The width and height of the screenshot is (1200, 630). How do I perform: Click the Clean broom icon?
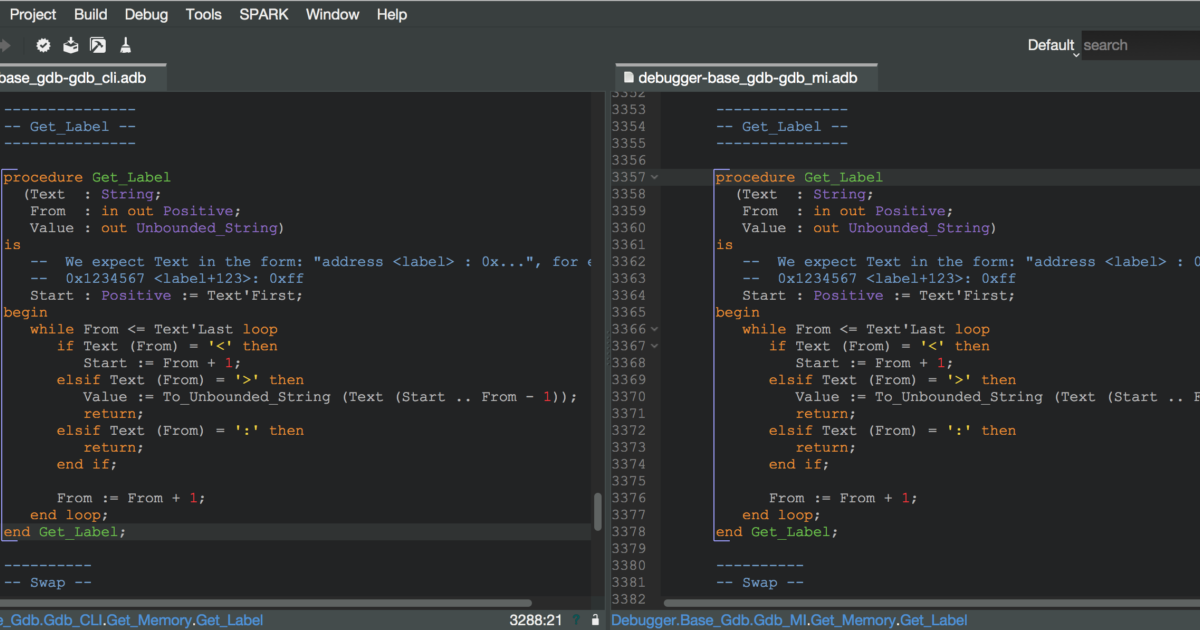pos(126,45)
